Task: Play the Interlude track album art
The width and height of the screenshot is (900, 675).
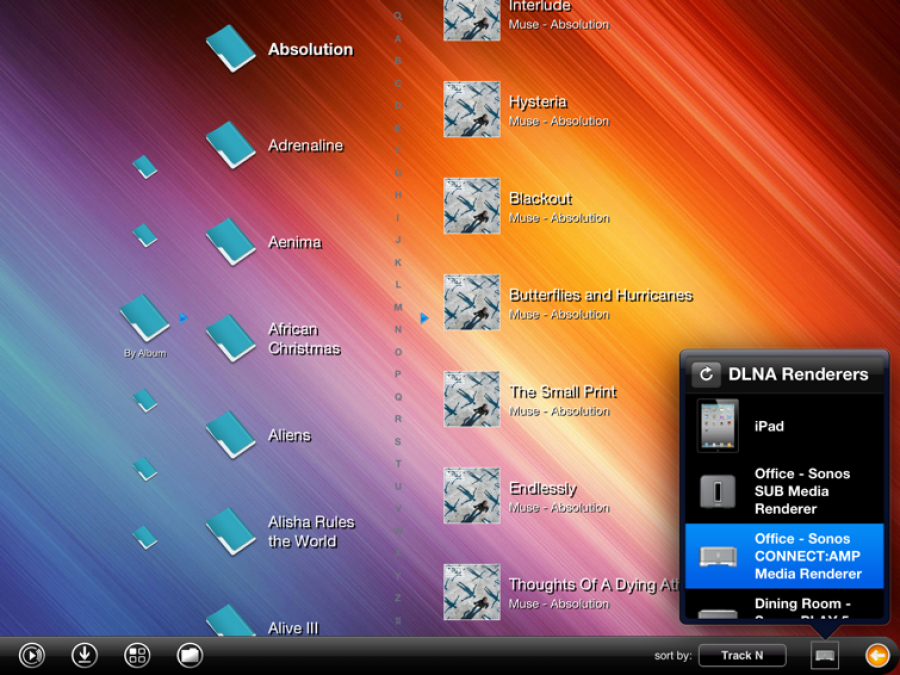Action: coord(472,18)
